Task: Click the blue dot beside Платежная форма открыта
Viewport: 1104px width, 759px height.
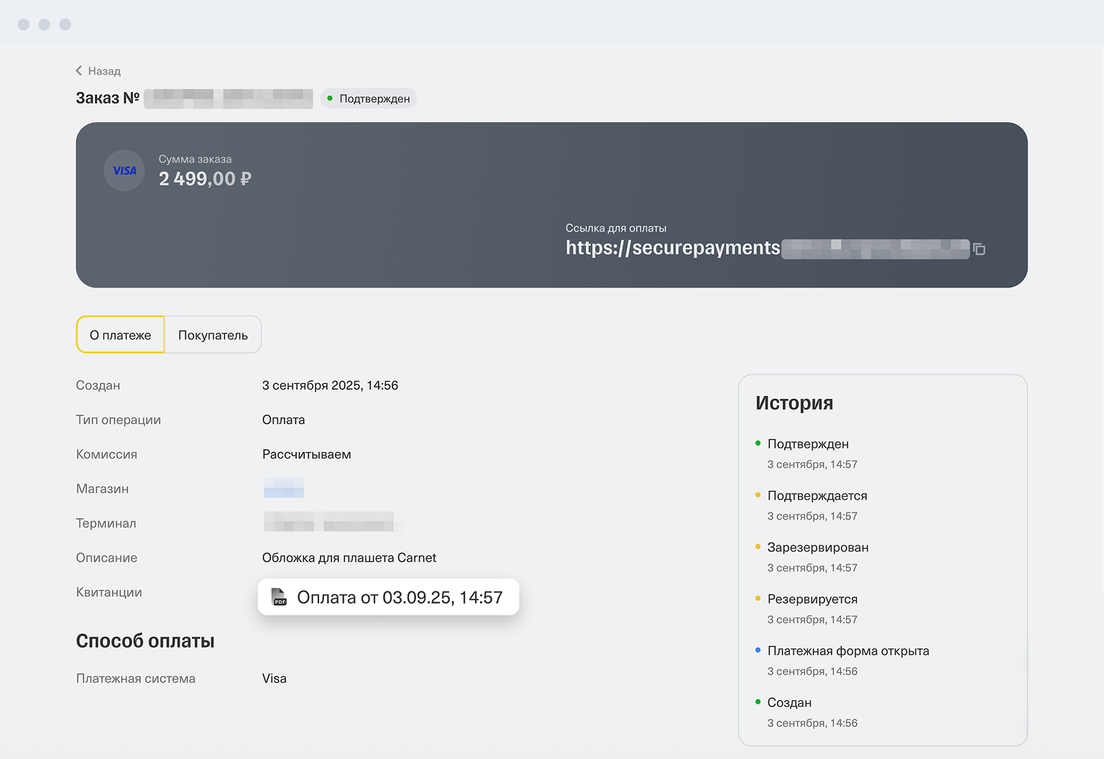Action: [x=758, y=650]
